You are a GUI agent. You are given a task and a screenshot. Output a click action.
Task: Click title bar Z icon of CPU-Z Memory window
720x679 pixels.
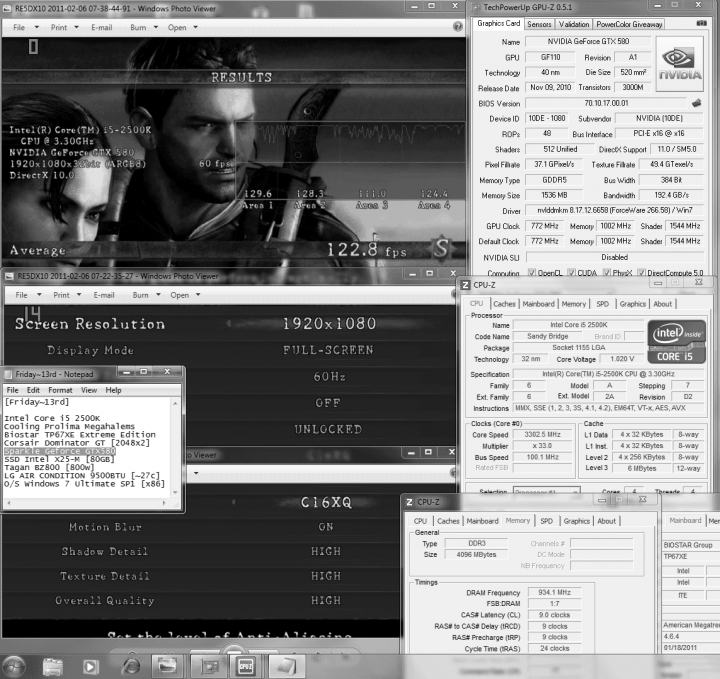[409, 502]
